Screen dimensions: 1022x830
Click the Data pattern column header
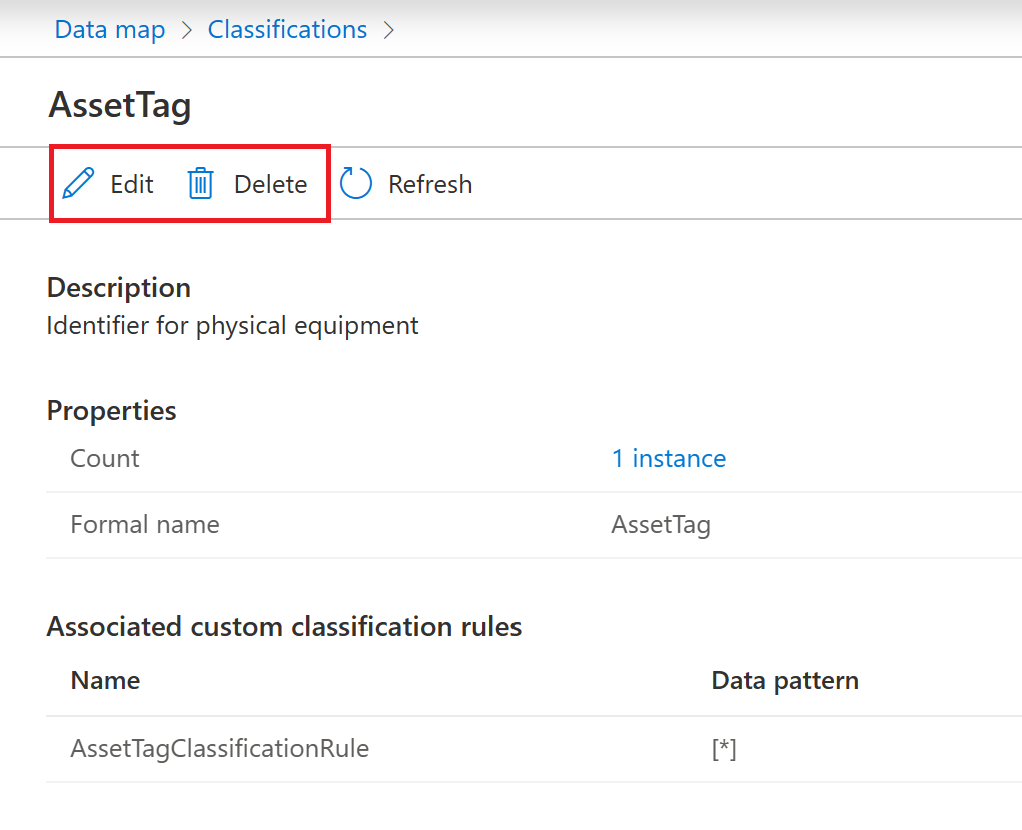[785, 680]
